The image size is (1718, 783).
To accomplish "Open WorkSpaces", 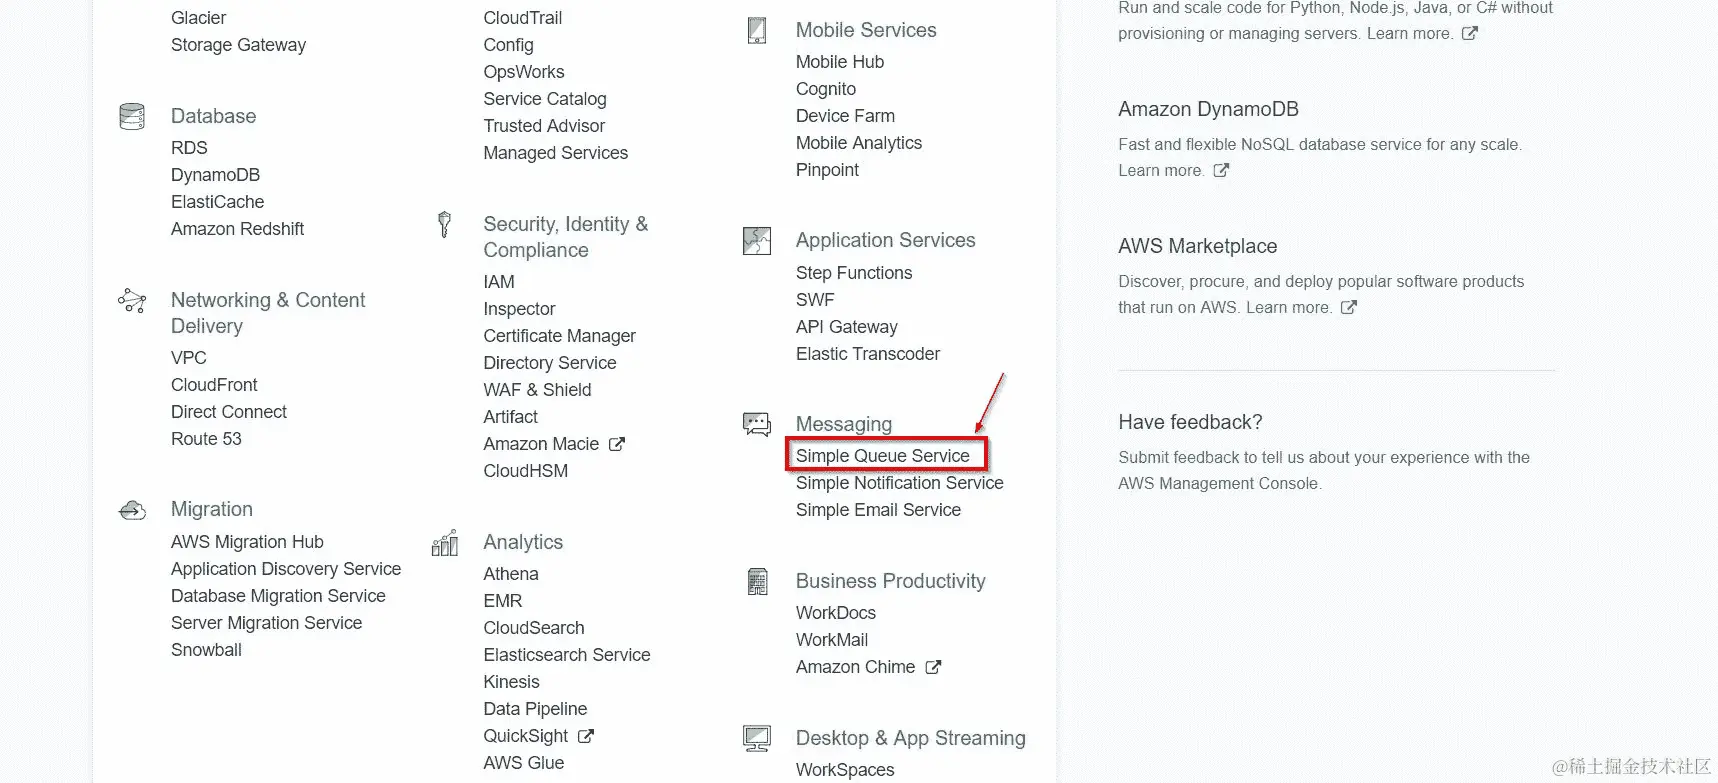I will tap(845, 770).
